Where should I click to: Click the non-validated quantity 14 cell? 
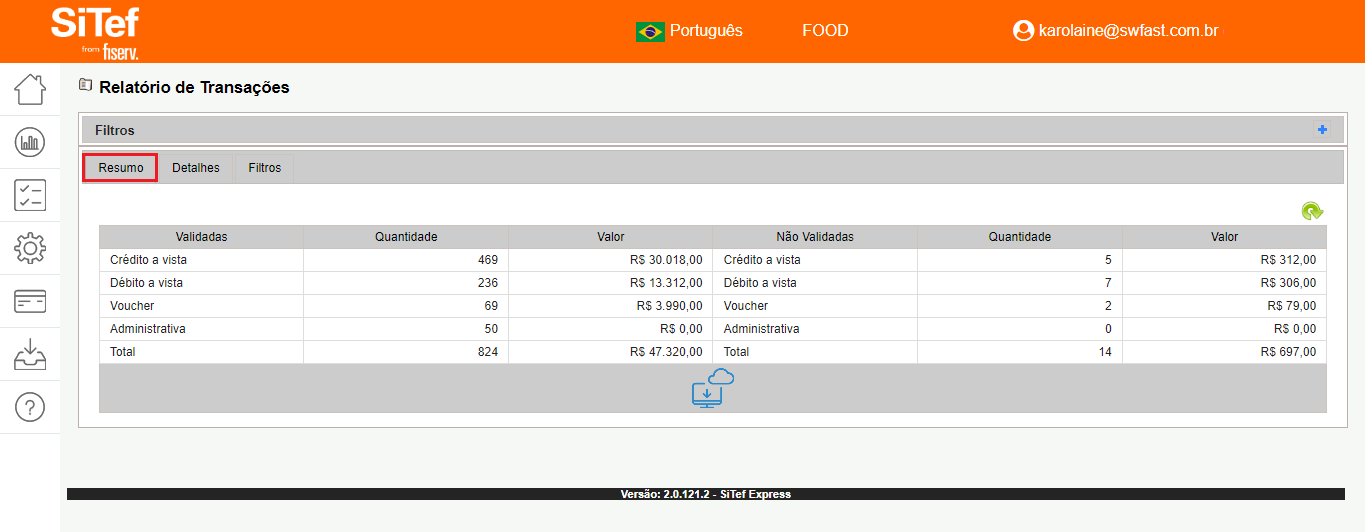point(1020,352)
